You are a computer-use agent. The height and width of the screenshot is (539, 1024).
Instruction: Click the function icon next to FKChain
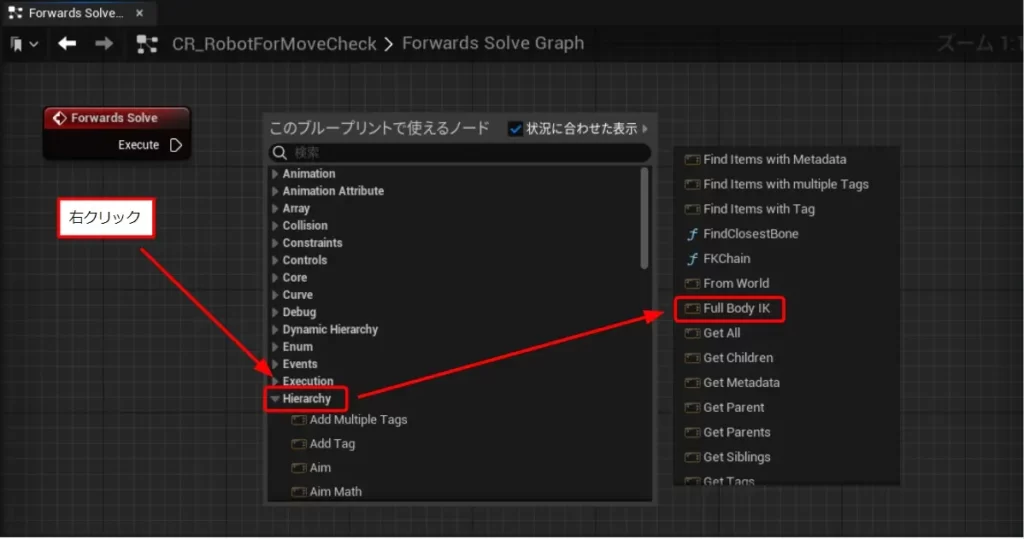point(691,259)
